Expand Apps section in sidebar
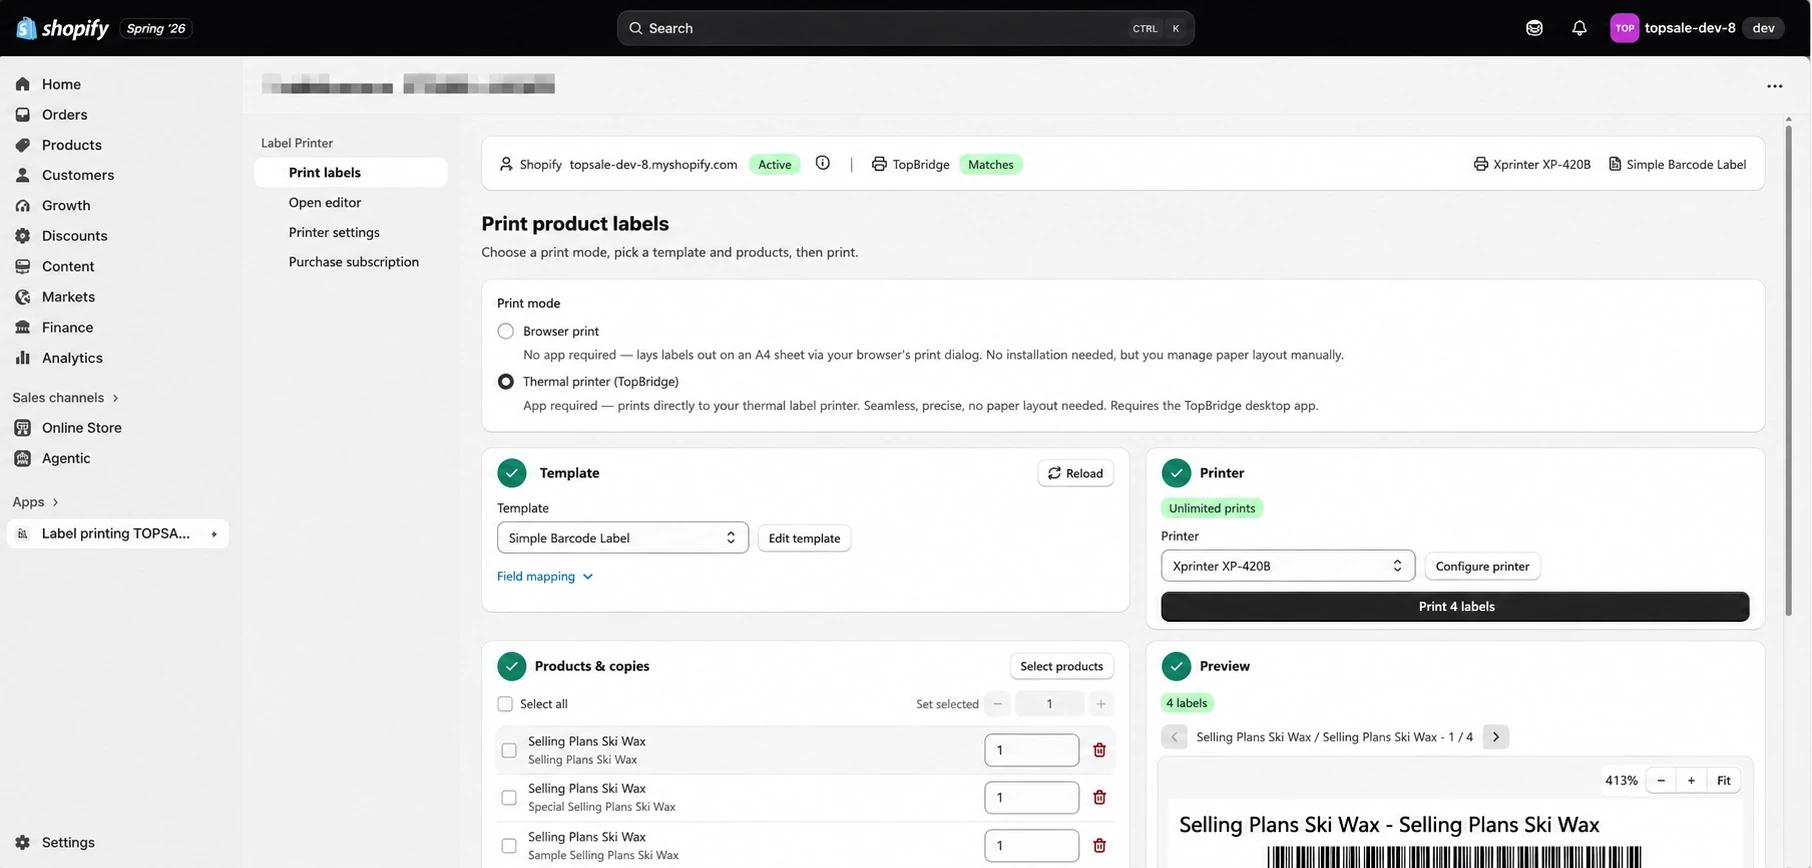 (x=35, y=502)
